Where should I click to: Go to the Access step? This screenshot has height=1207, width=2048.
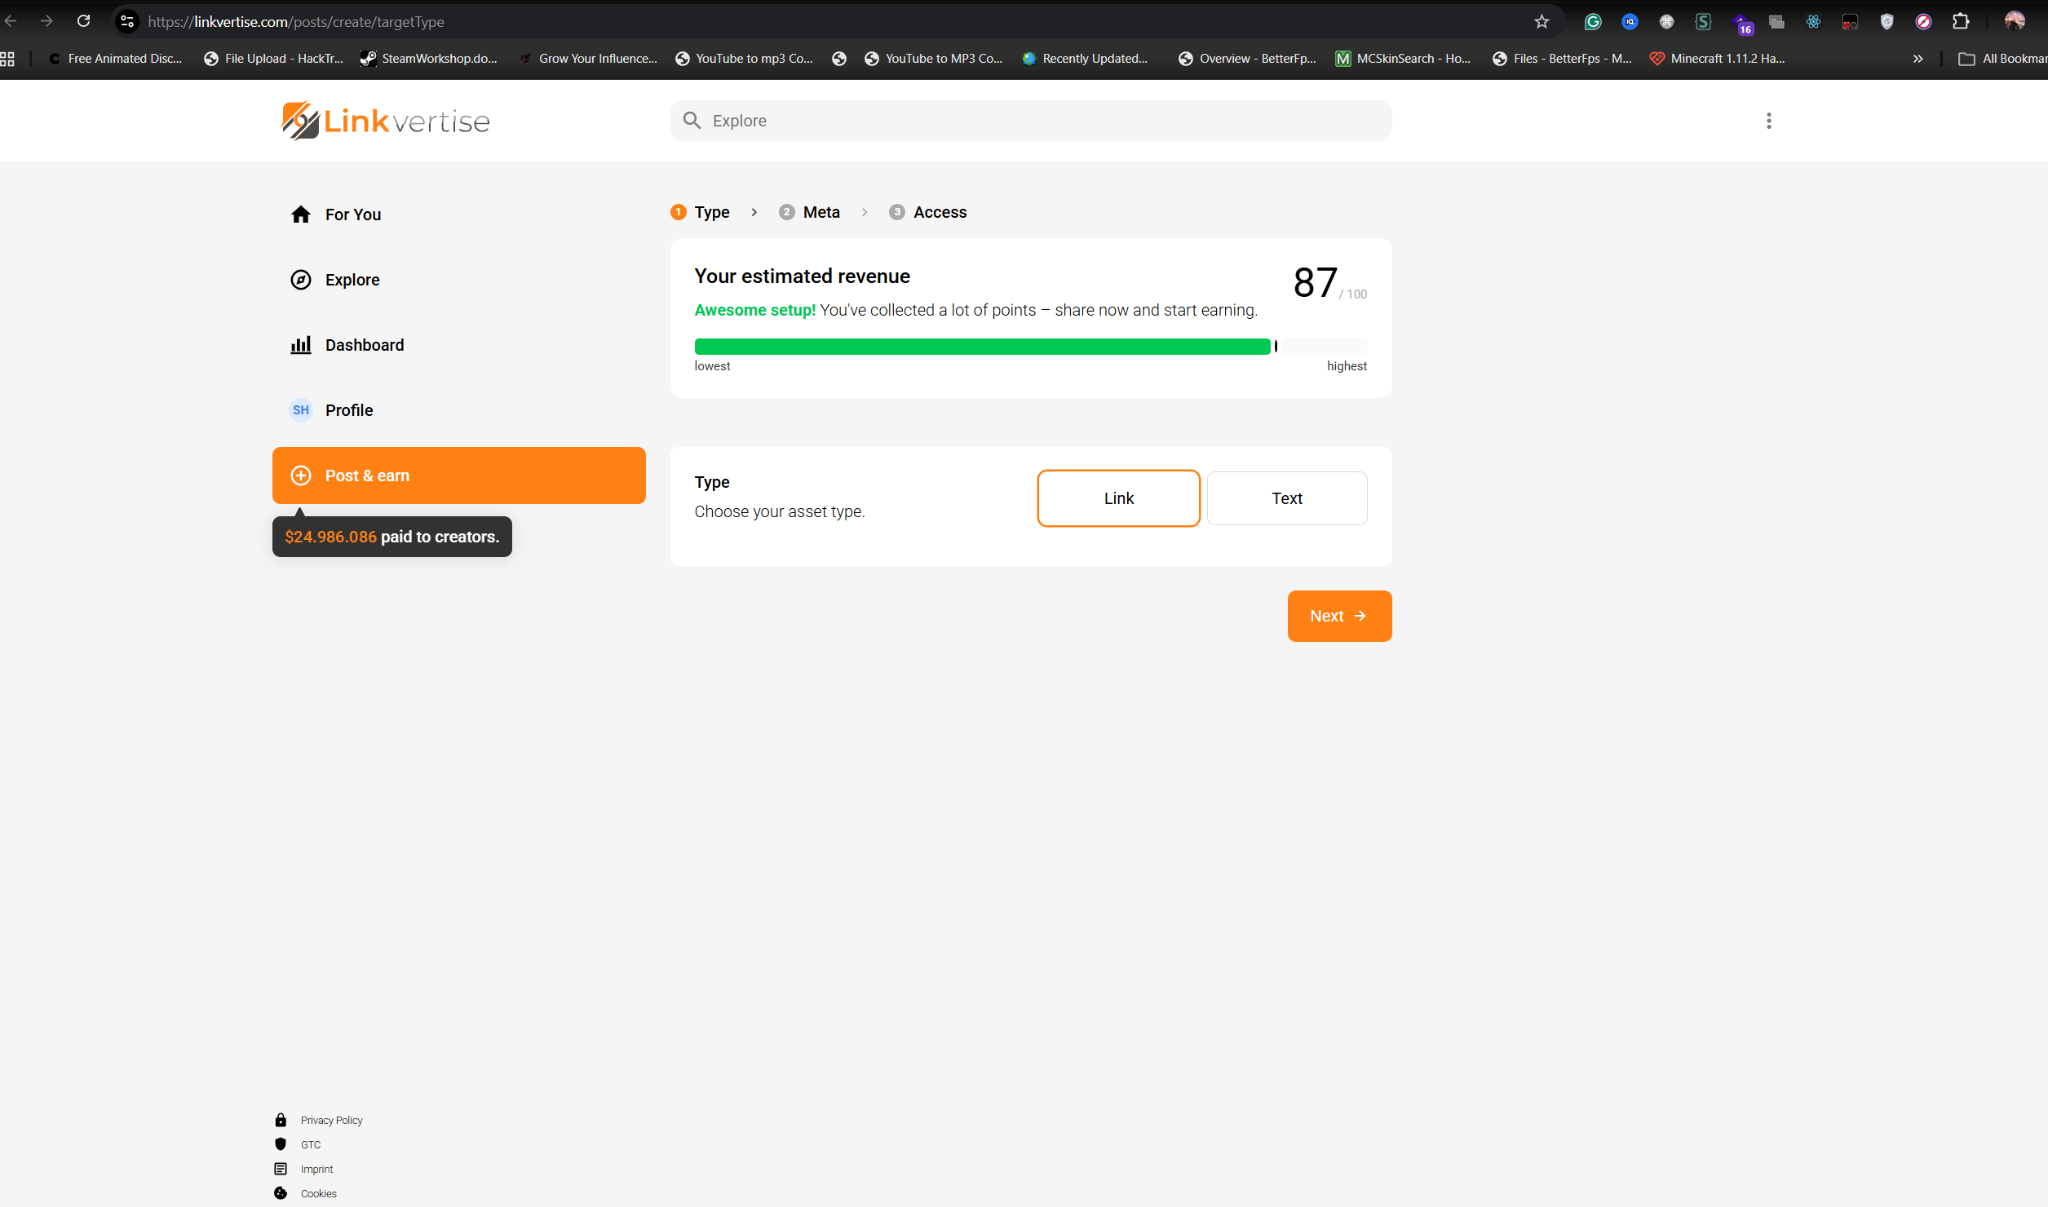(928, 212)
